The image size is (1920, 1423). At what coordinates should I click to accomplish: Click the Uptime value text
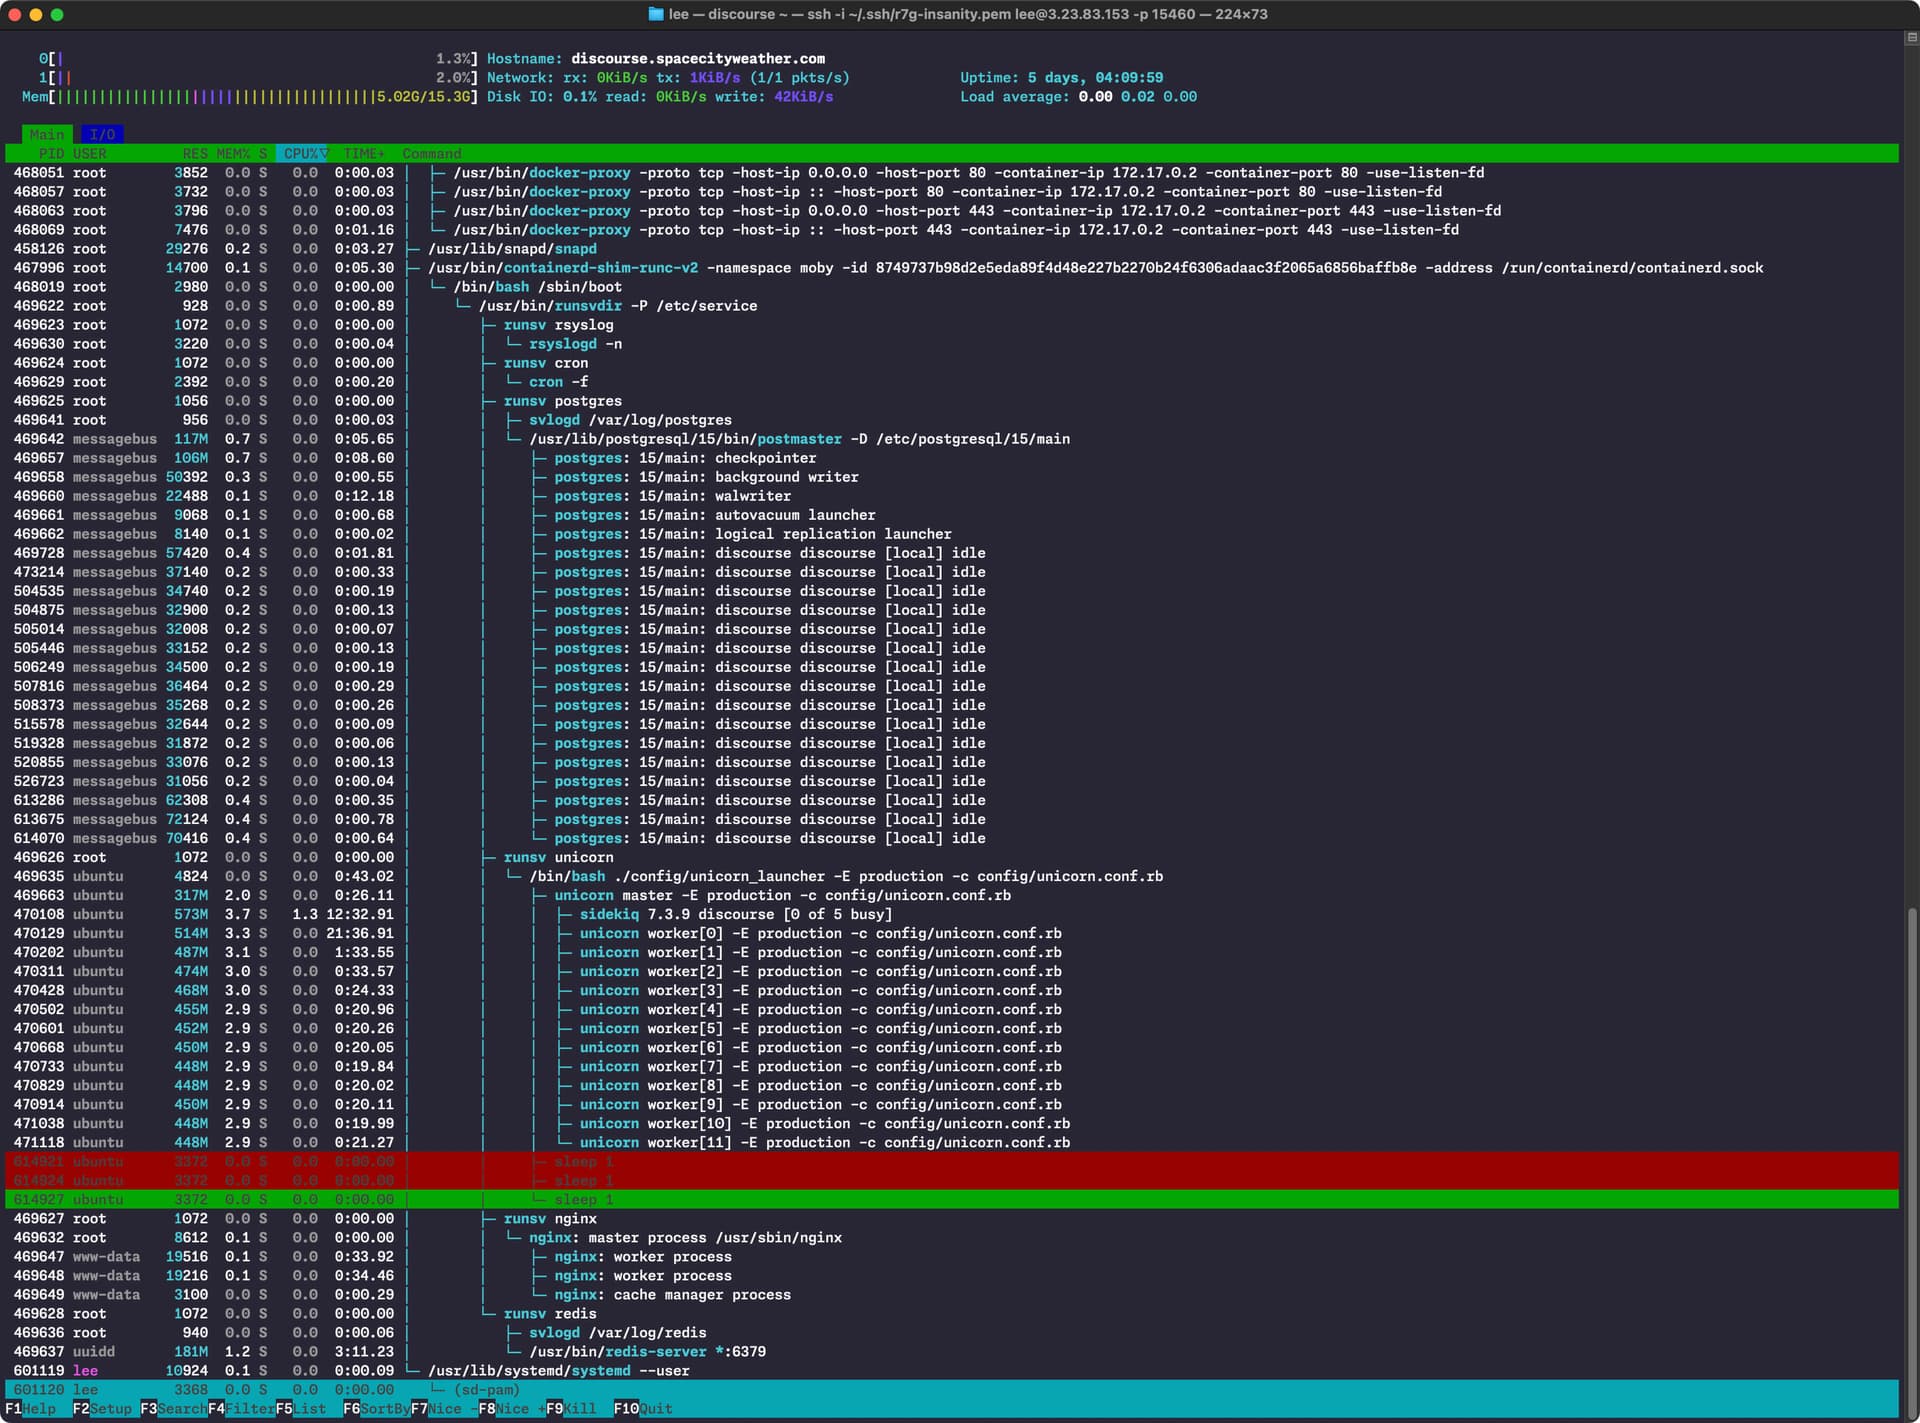(1095, 78)
